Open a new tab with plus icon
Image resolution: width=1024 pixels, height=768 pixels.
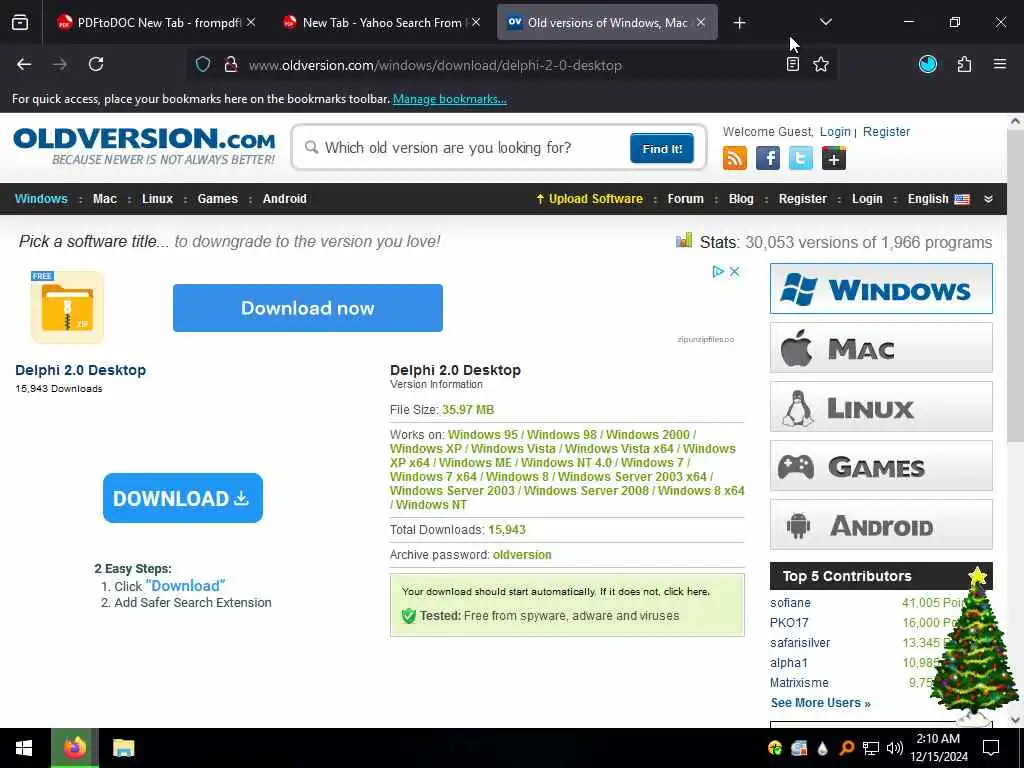click(x=739, y=23)
